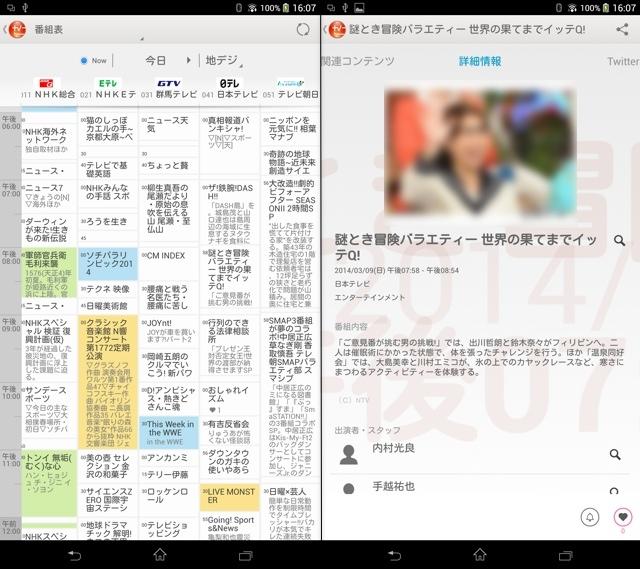Screen dimensions: 640x569
Task: Open the LIVE MONSTER program cell
Action: [229, 497]
